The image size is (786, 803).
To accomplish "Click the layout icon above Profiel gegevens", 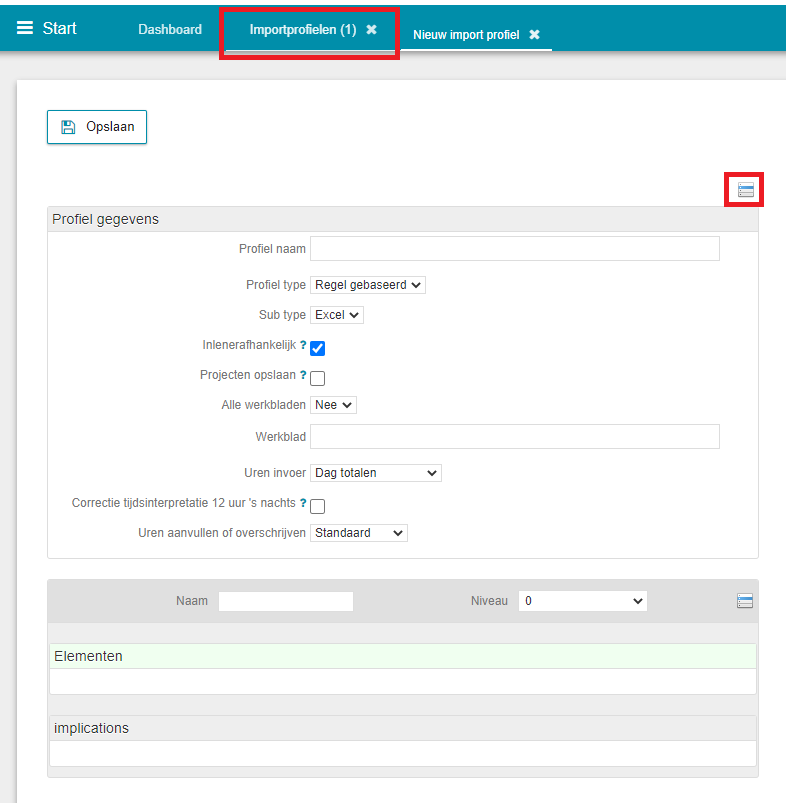I will point(745,190).
